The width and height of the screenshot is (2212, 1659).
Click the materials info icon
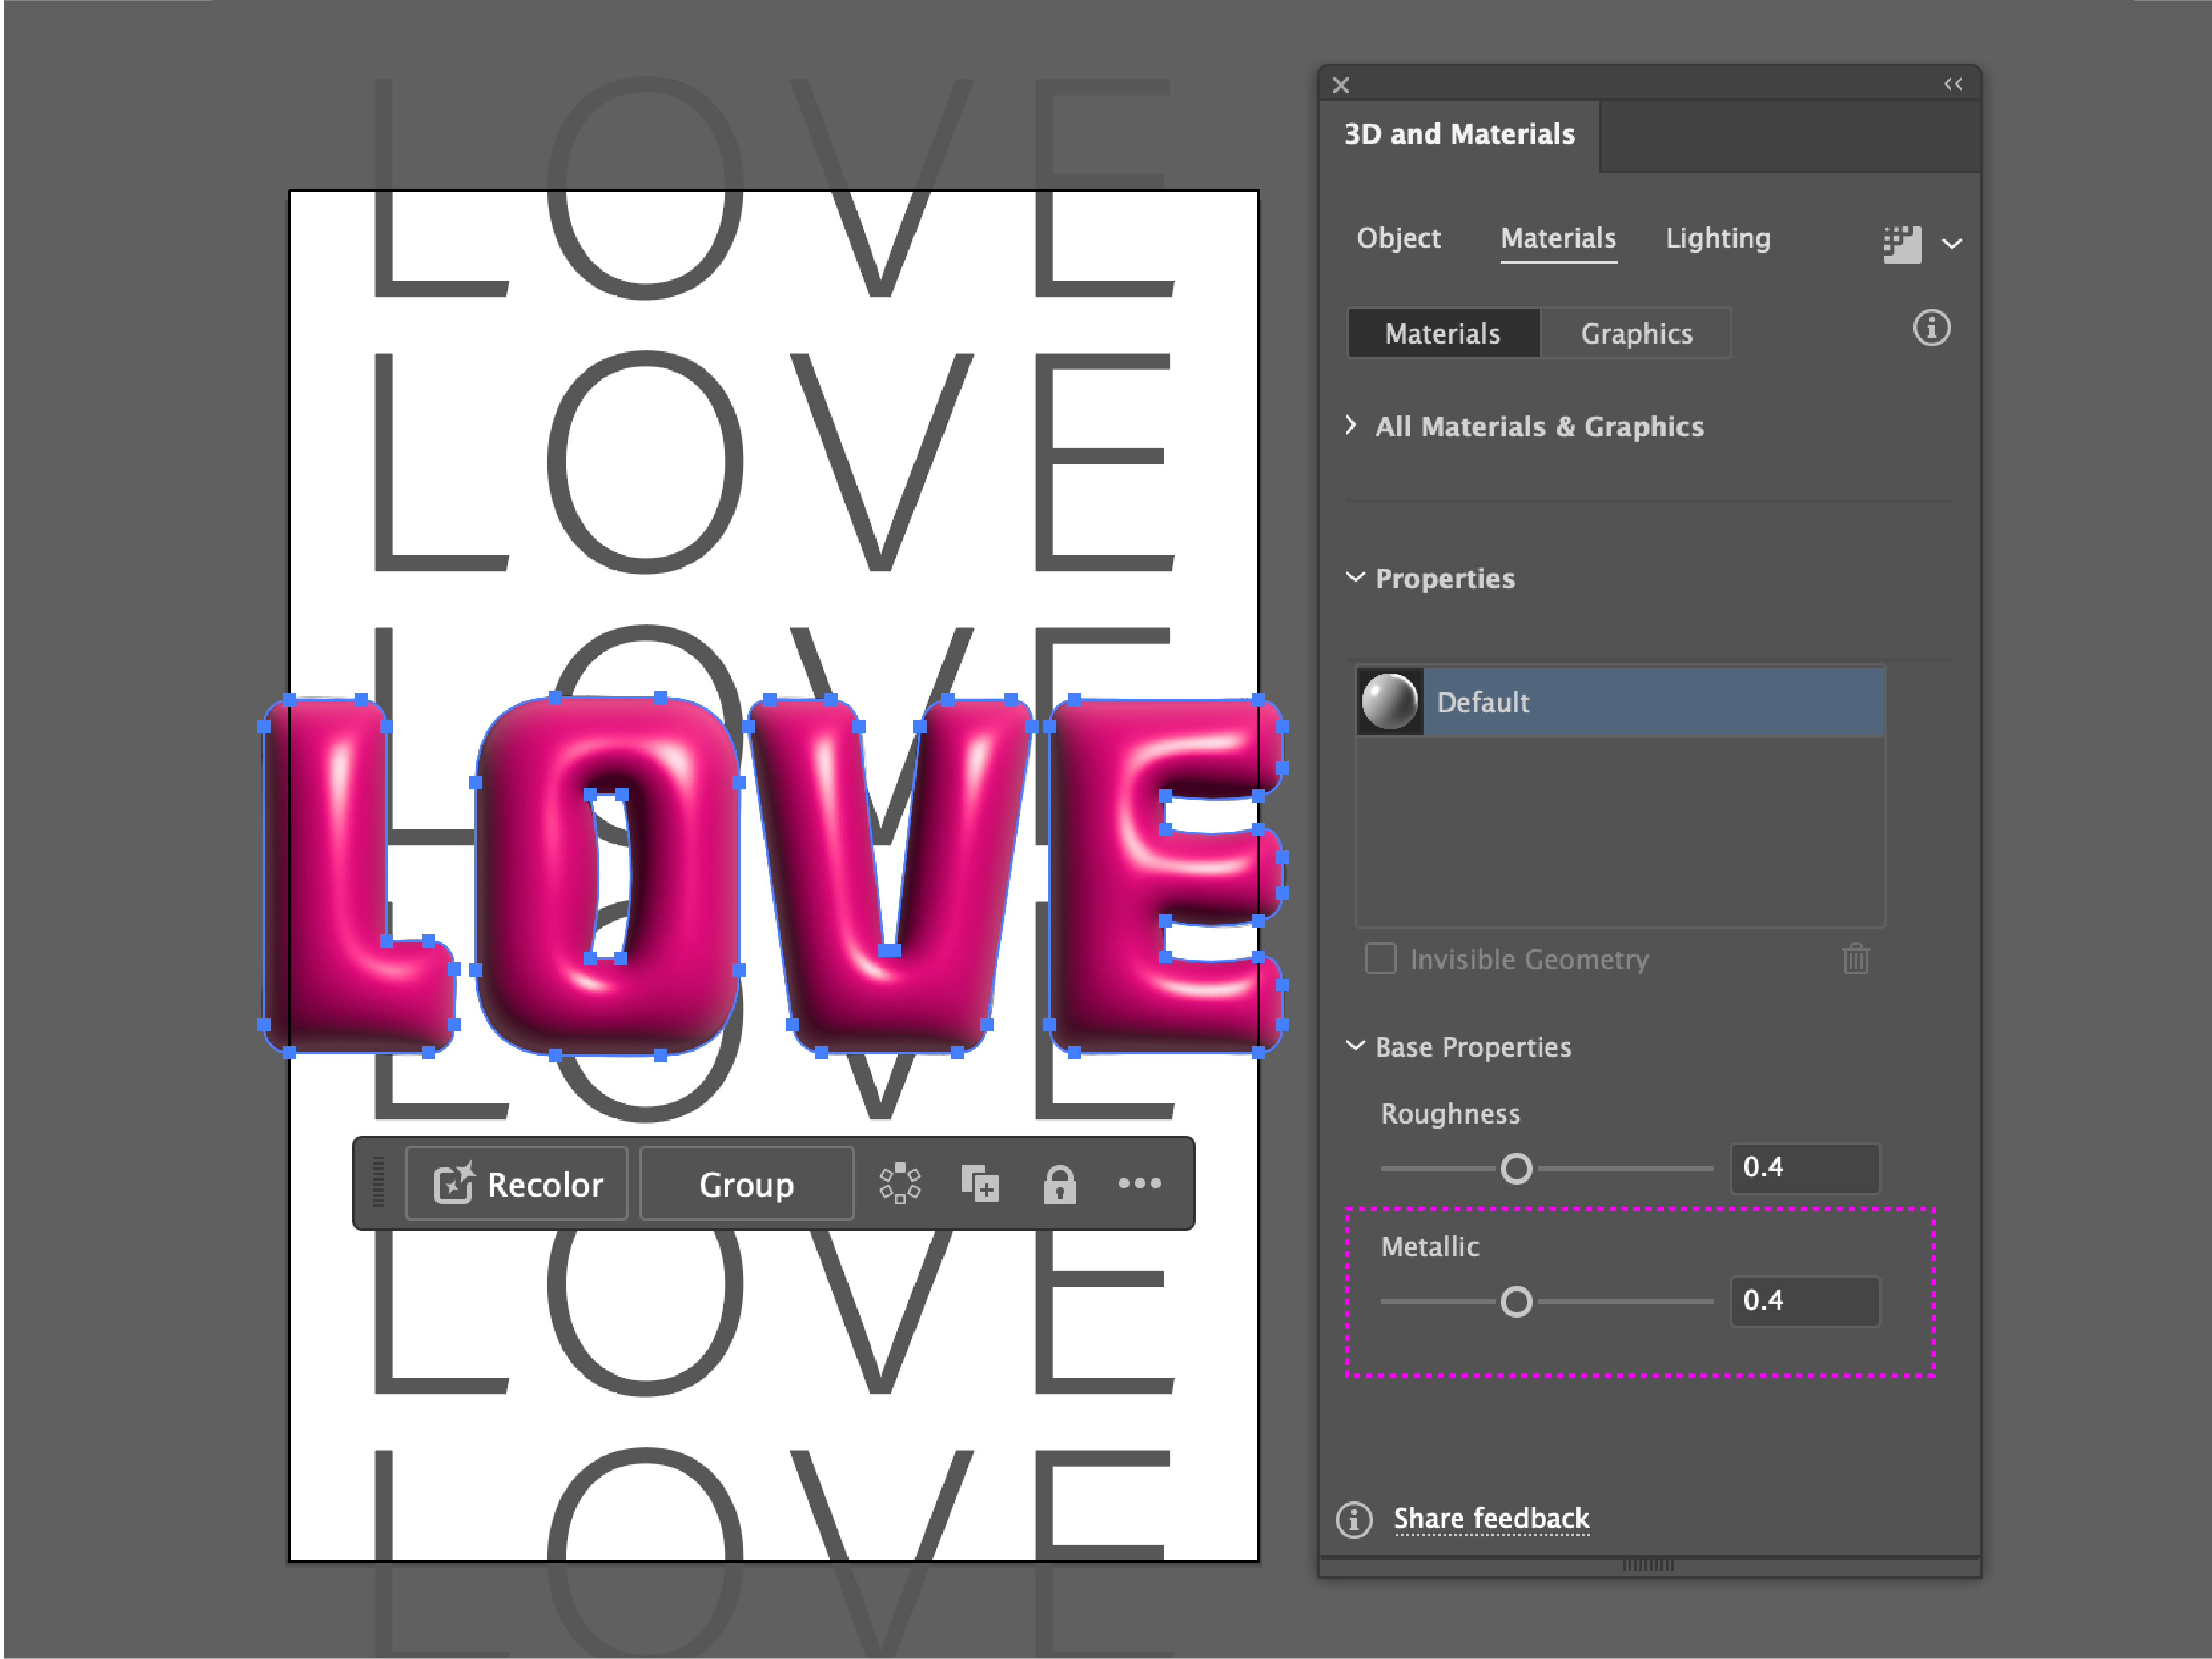click(x=1931, y=328)
